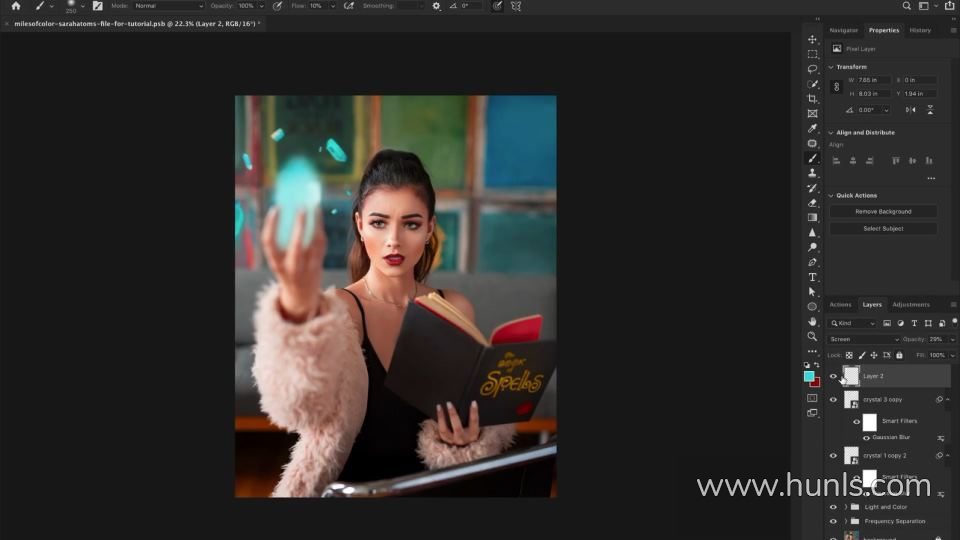Select the Crop tool
The image size is (960, 540).
point(812,99)
